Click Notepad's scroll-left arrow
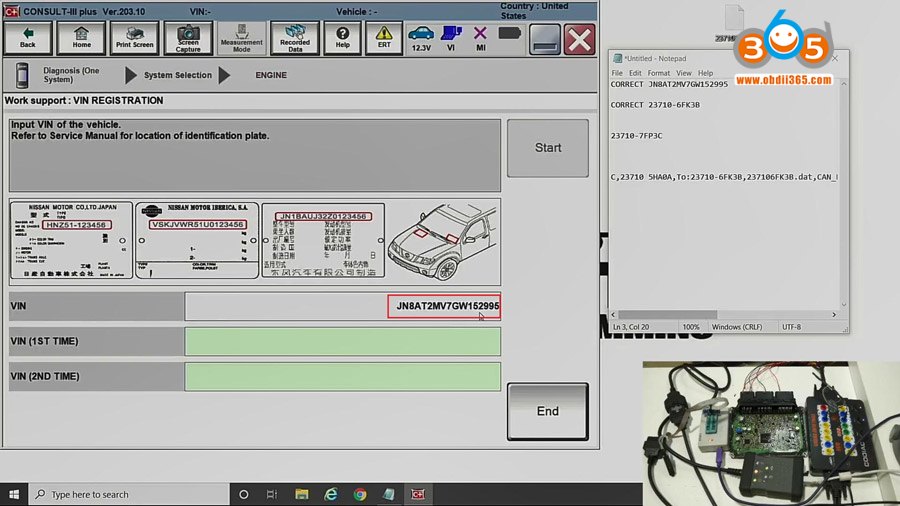 tap(614, 314)
